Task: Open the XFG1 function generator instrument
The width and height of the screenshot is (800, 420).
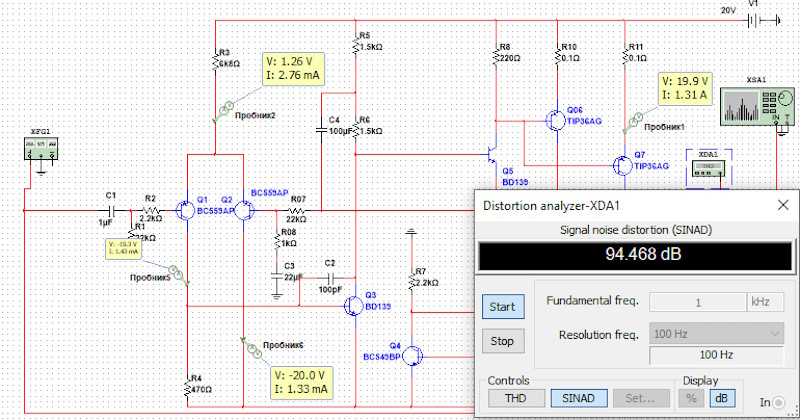Action: tap(41, 149)
